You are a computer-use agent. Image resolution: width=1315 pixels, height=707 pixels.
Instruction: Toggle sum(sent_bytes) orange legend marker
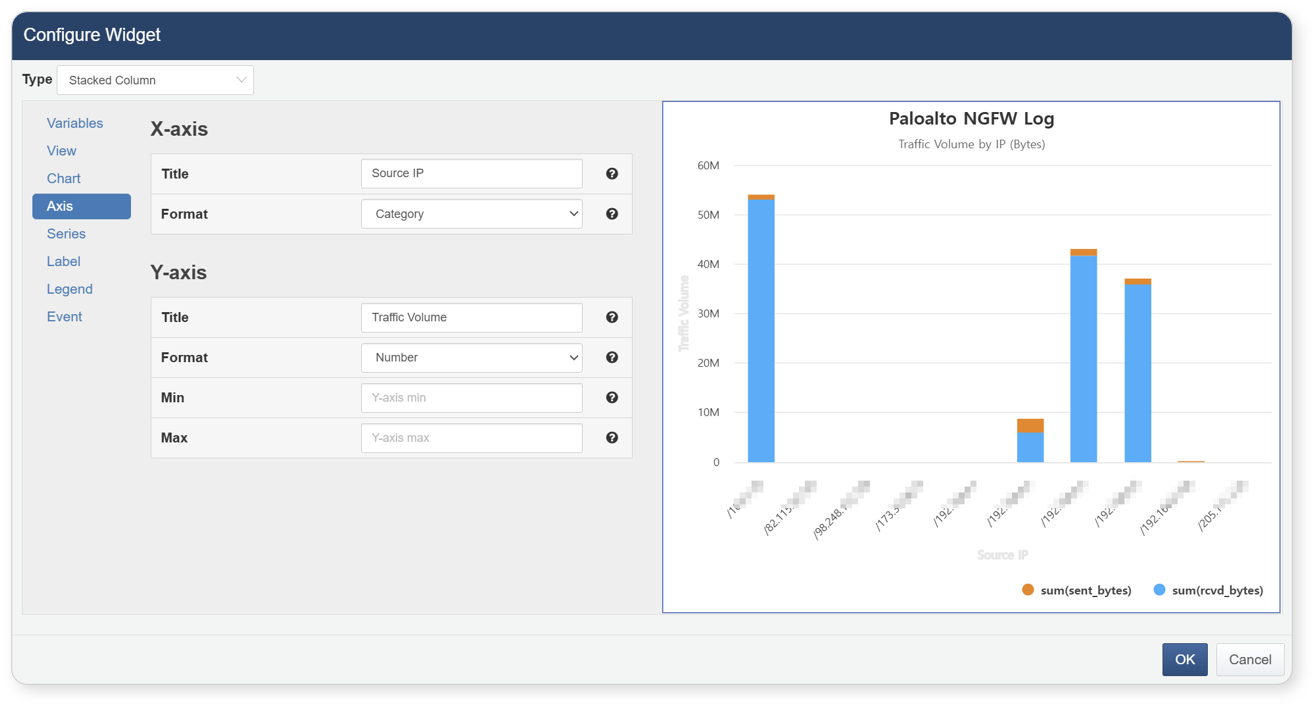(1028, 590)
